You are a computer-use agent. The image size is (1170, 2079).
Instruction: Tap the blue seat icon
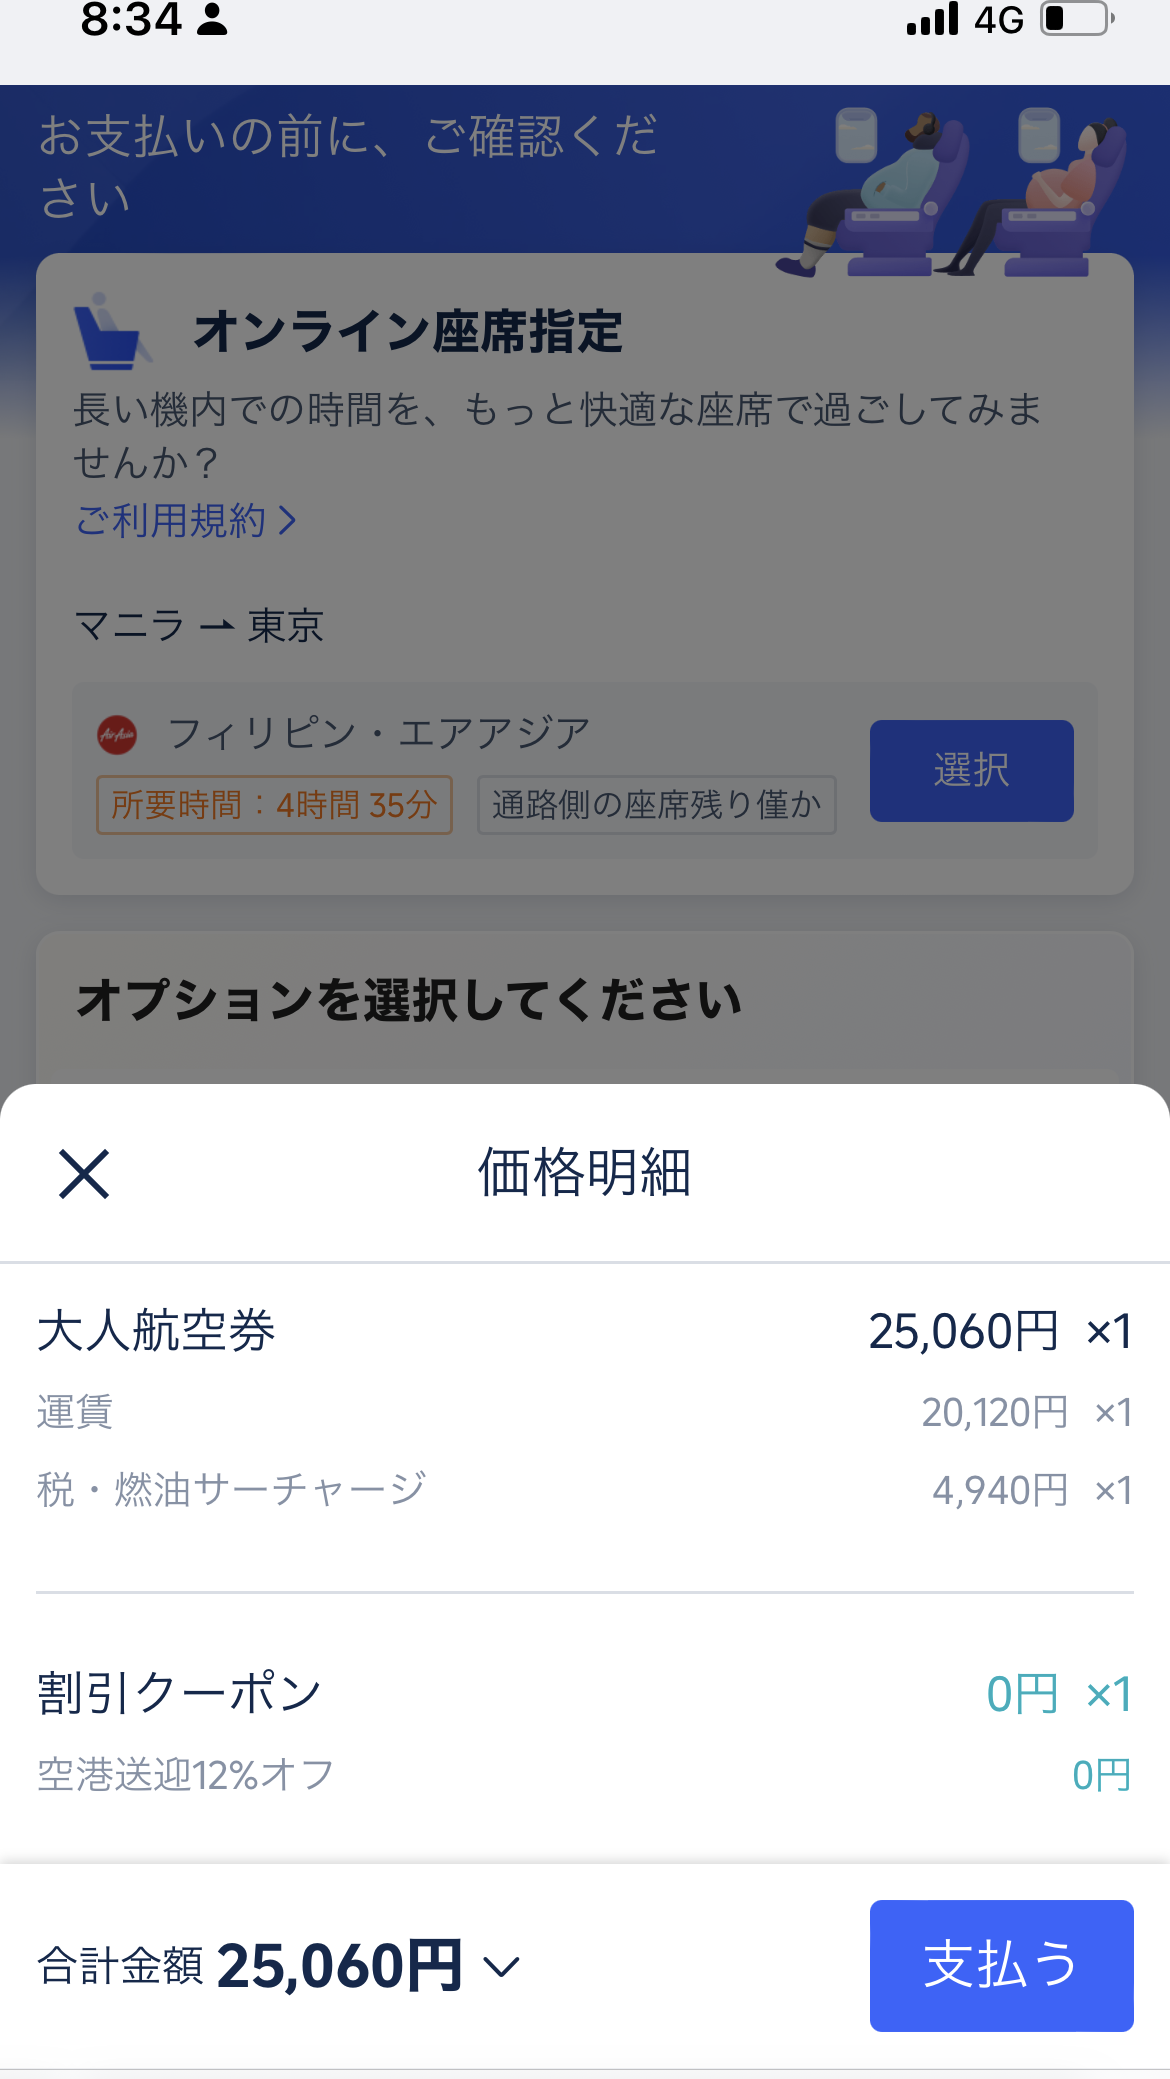(x=109, y=332)
